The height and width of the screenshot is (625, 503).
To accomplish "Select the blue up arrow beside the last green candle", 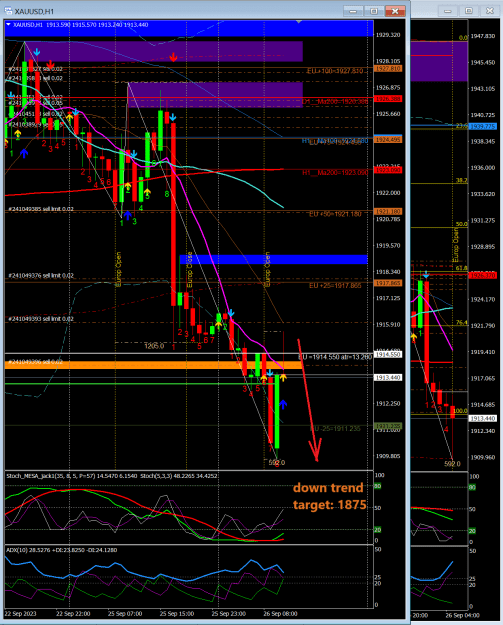I will click(x=283, y=405).
